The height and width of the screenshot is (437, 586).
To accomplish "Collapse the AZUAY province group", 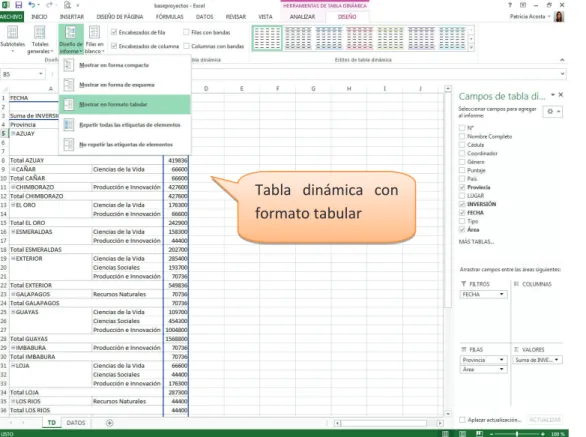I will click(x=13, y=133).
